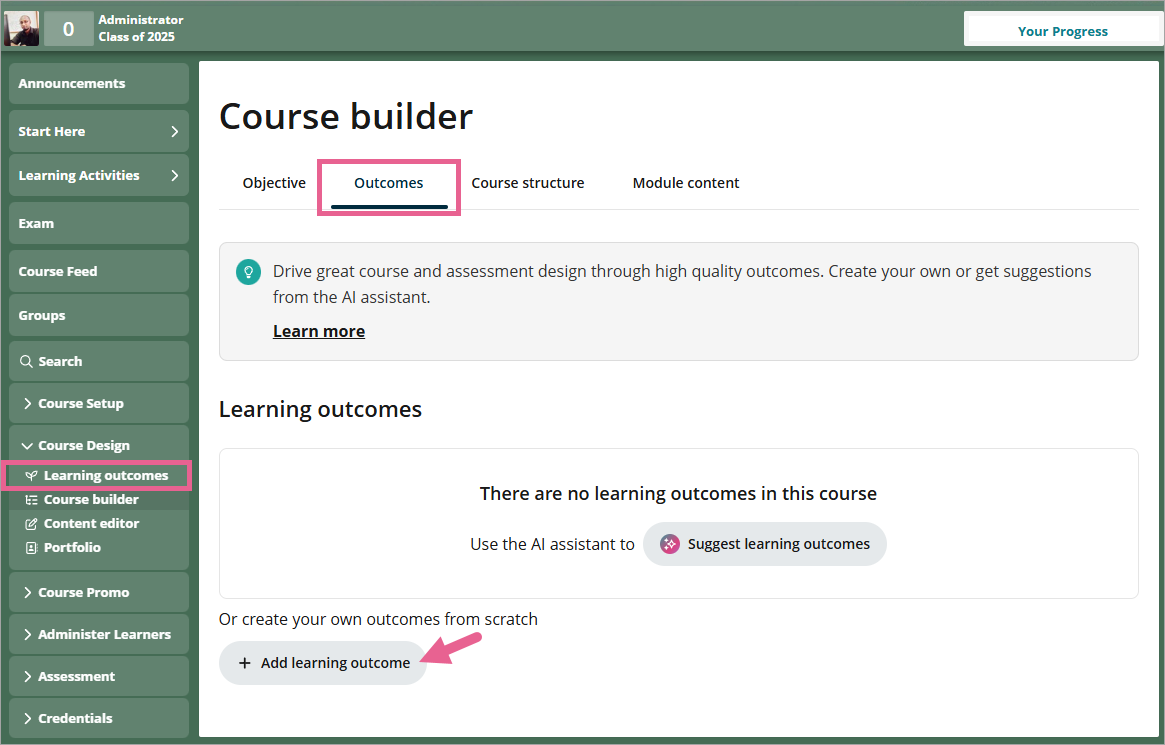This screenshot has width=1165, height=745.
Task: Click the Learning outcomes sprout icon
Action: click(31, 475)
